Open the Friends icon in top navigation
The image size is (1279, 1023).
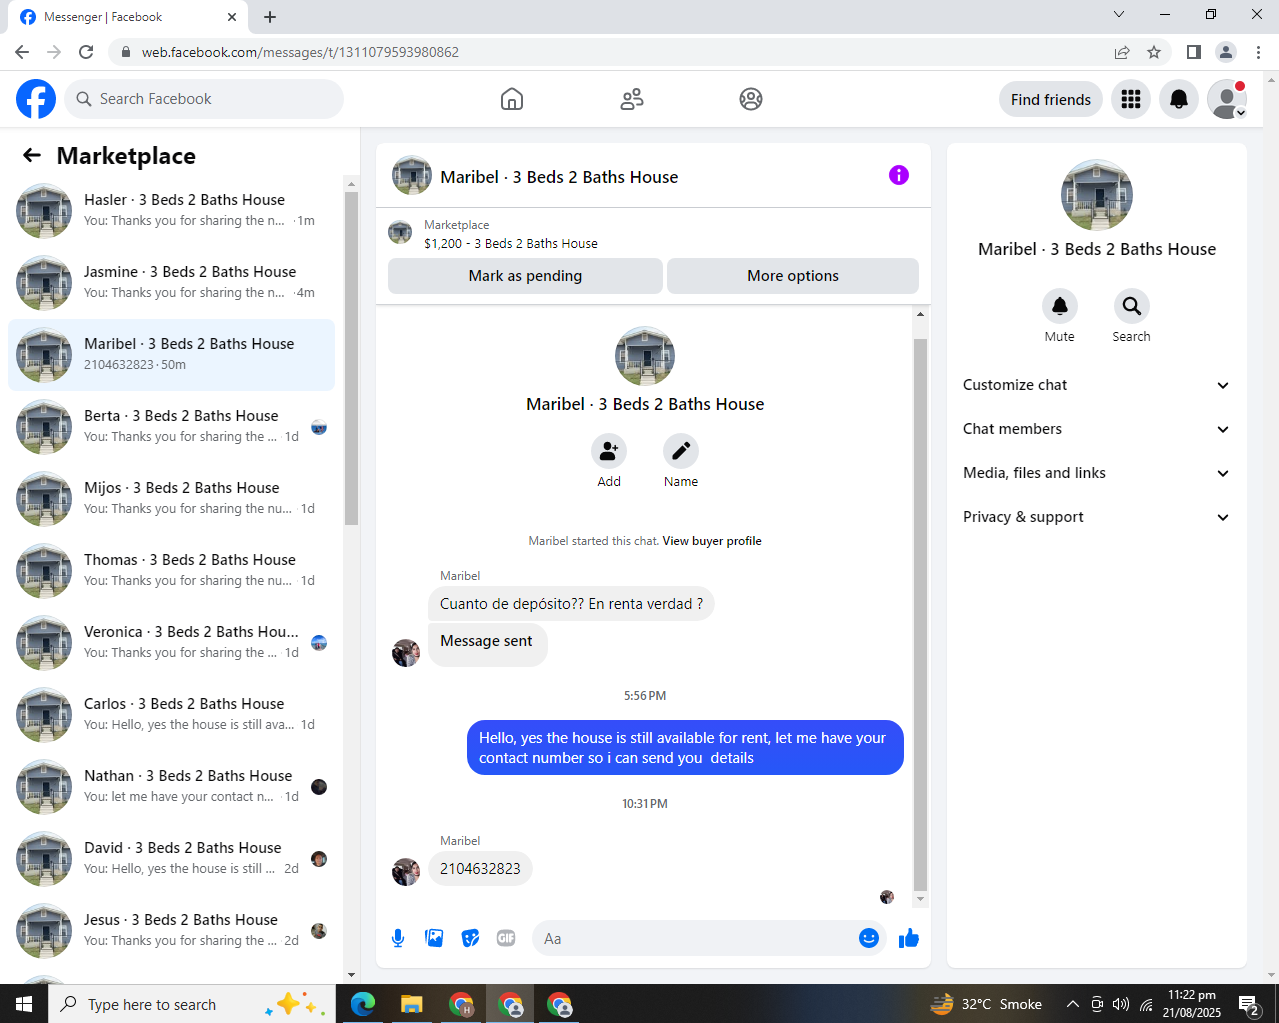[632, 99]
